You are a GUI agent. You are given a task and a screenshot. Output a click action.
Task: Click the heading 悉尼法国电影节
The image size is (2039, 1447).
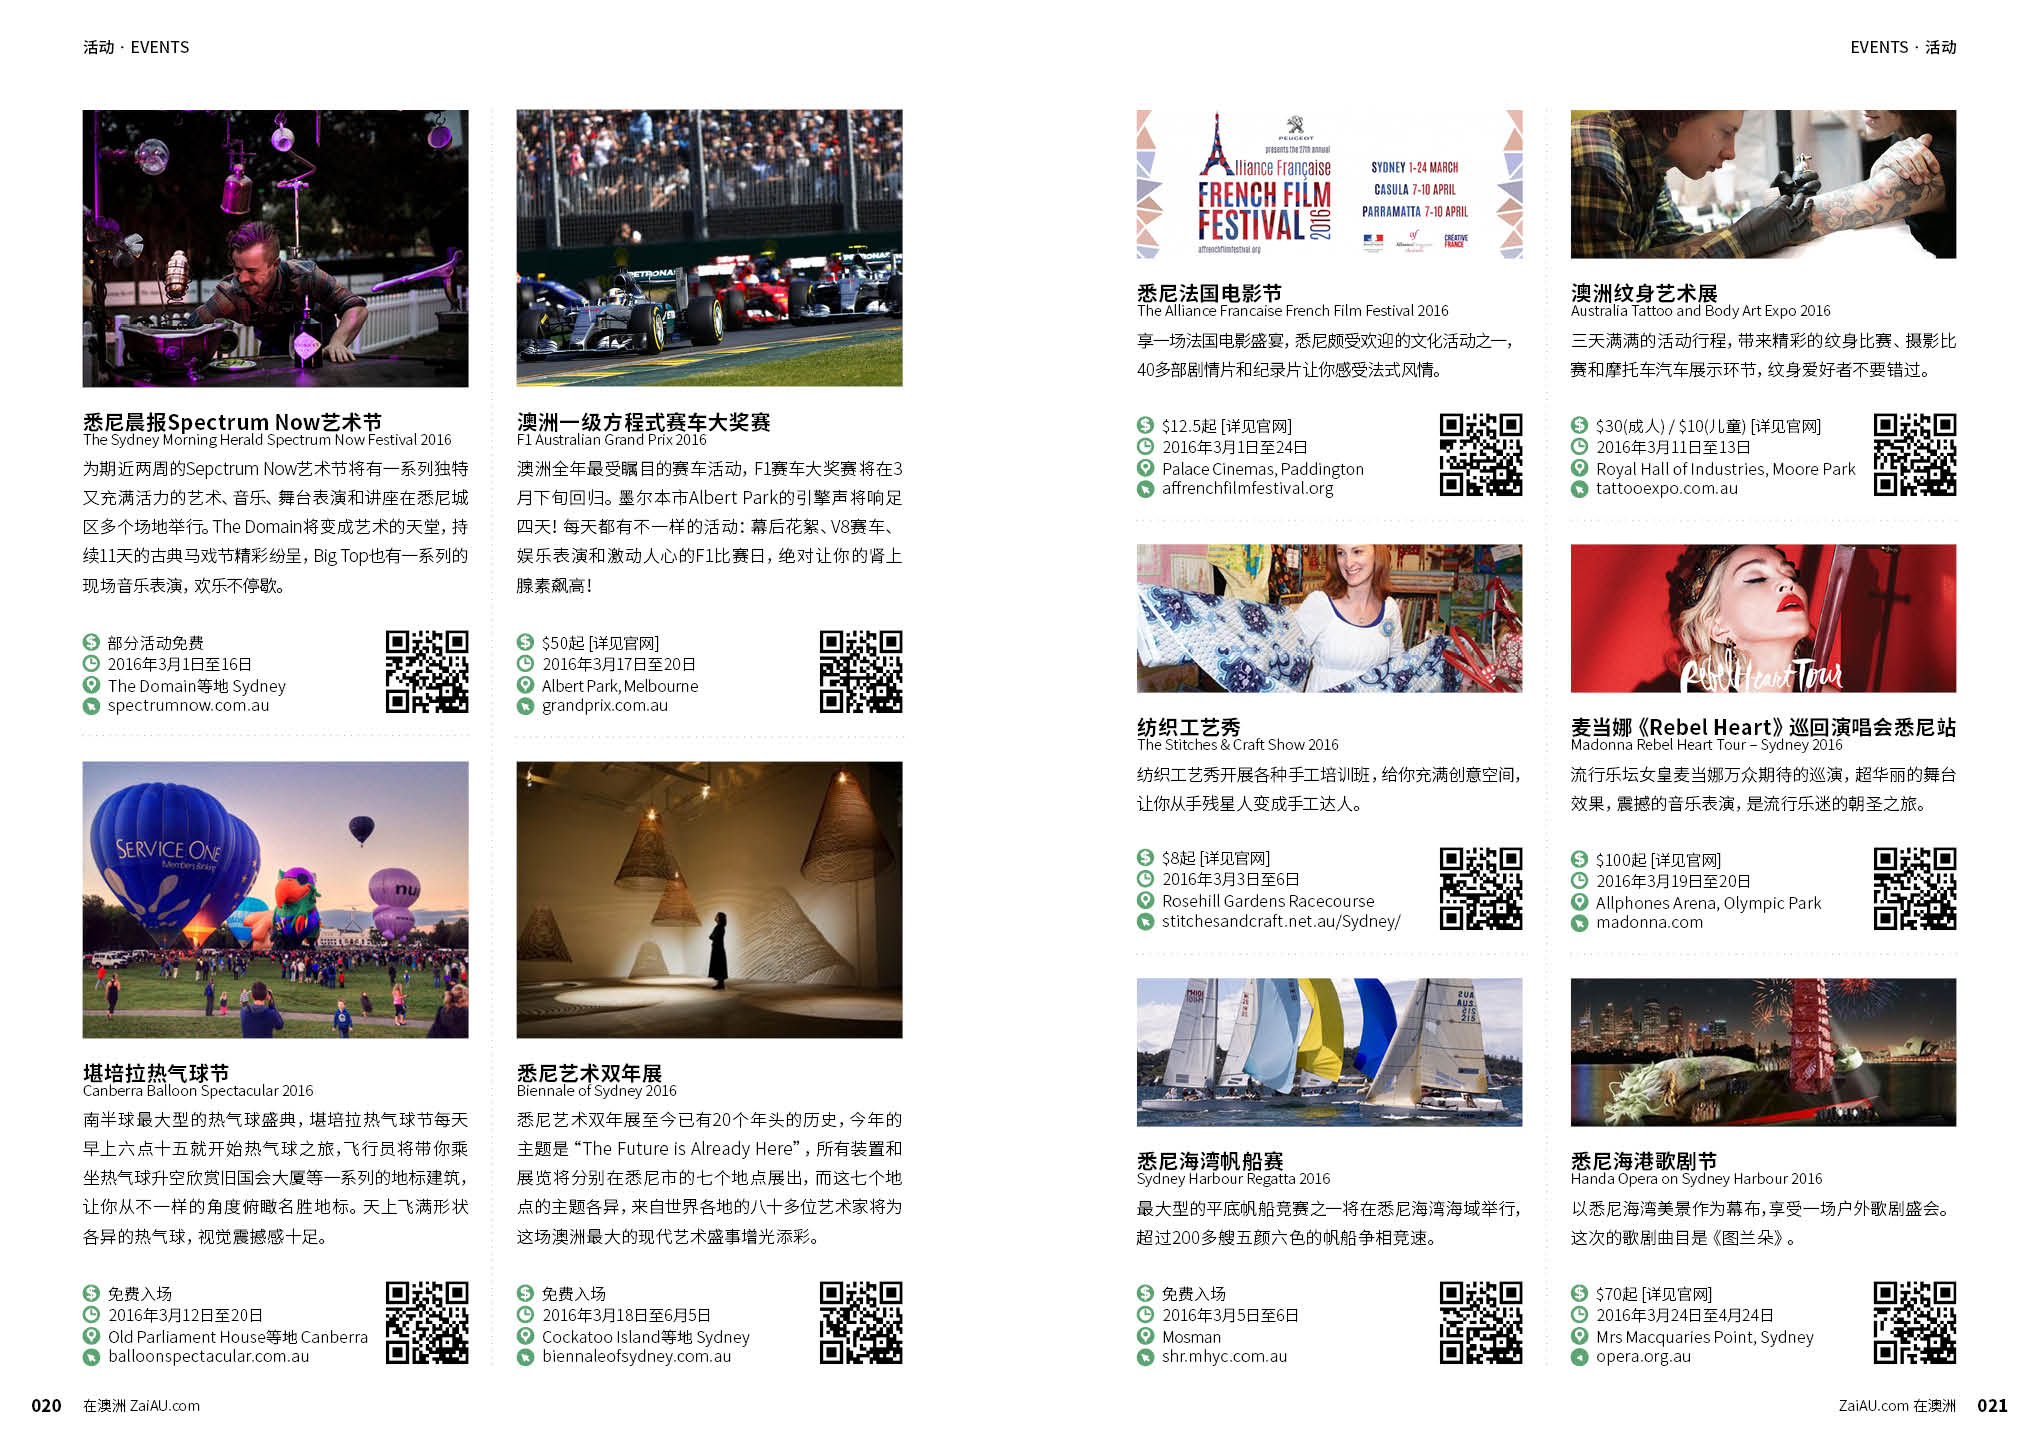click(1209, 292)
